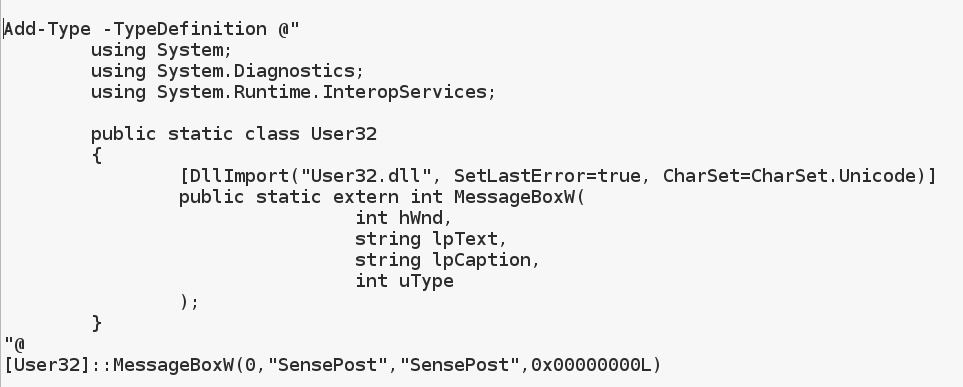
Task: Click the here-string terminator "@
Action: tap(14, 343)
